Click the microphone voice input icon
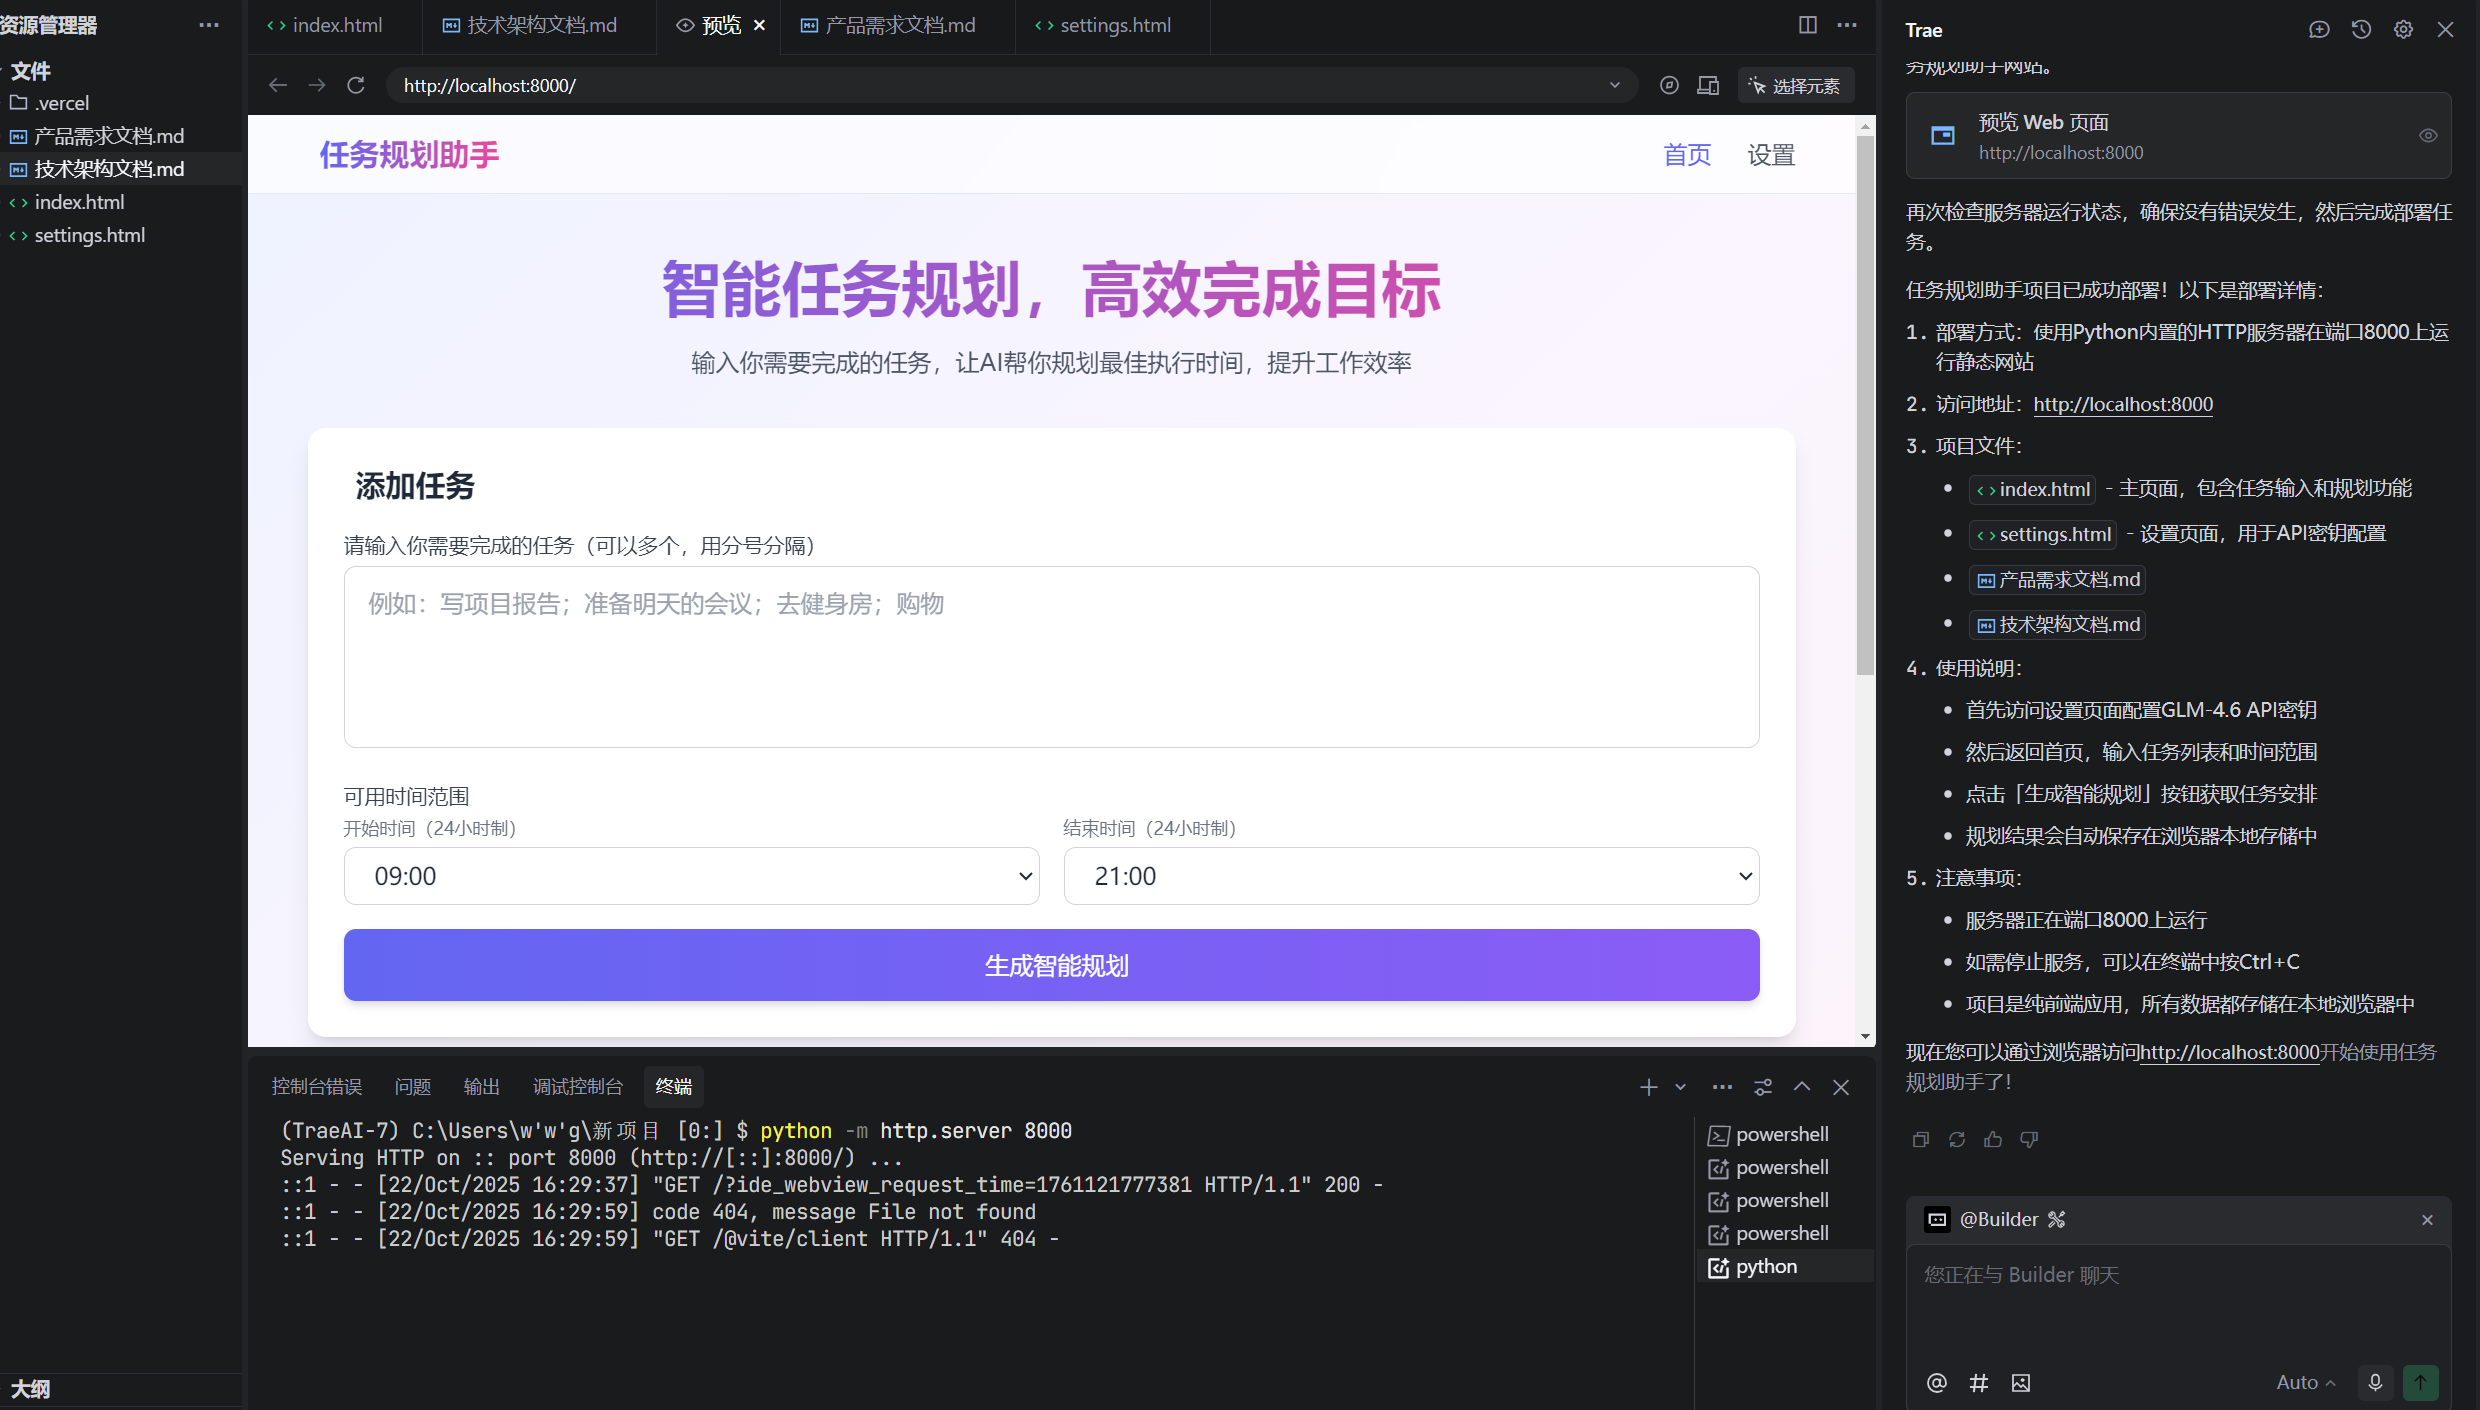 coord(2375,1382)
